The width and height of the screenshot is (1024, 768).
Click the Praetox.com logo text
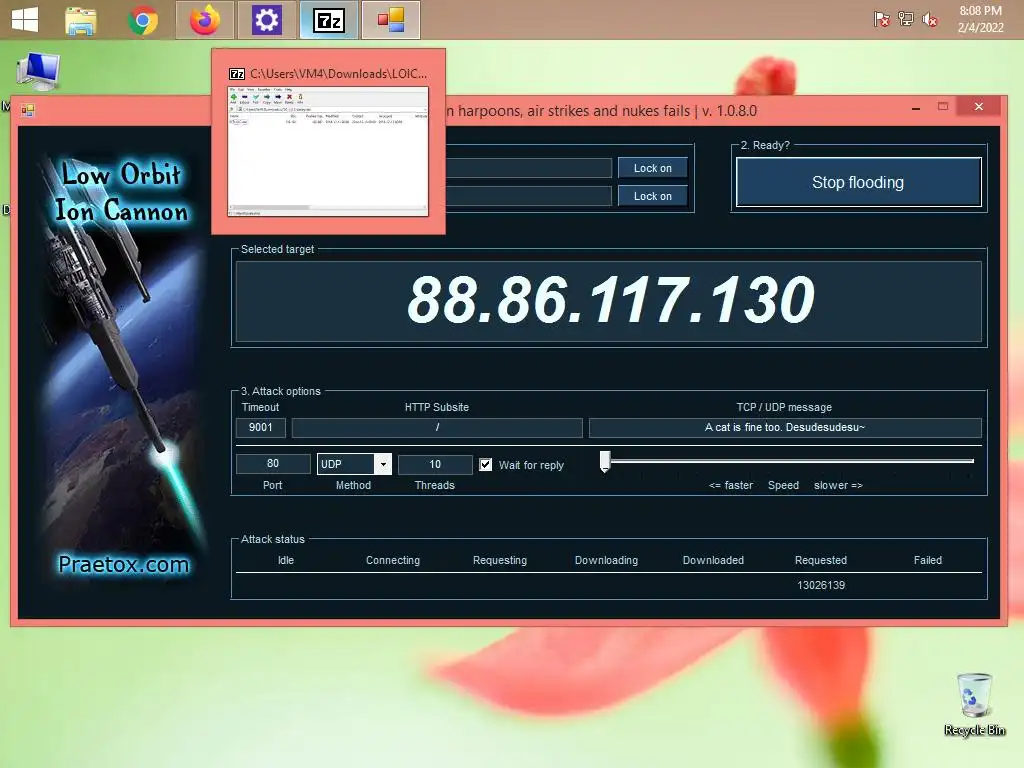coord(123,564)
